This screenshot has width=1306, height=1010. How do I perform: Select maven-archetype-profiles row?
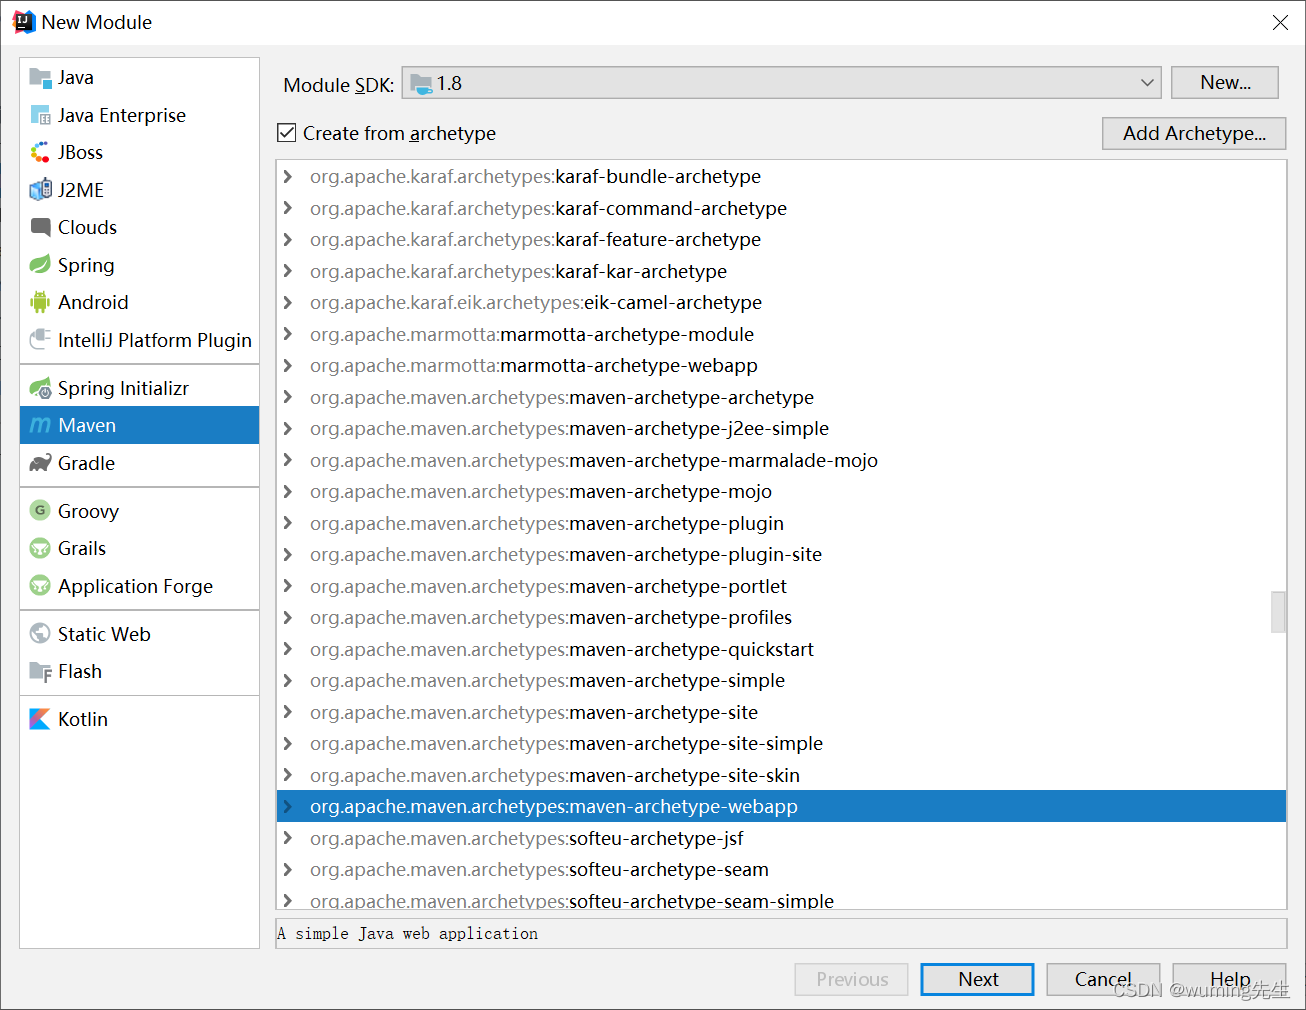click(781, 618)
